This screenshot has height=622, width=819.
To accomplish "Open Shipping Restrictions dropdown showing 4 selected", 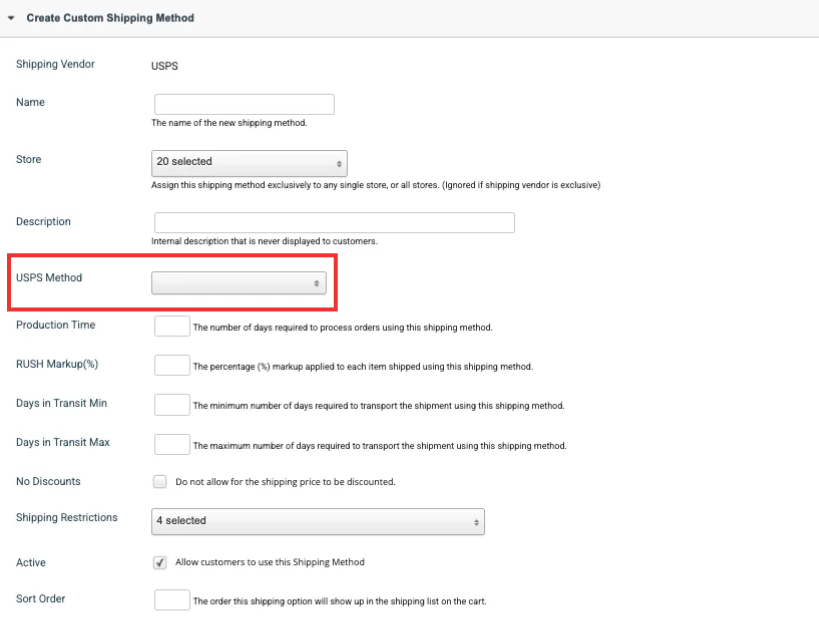I will click(x=318, y=522).
